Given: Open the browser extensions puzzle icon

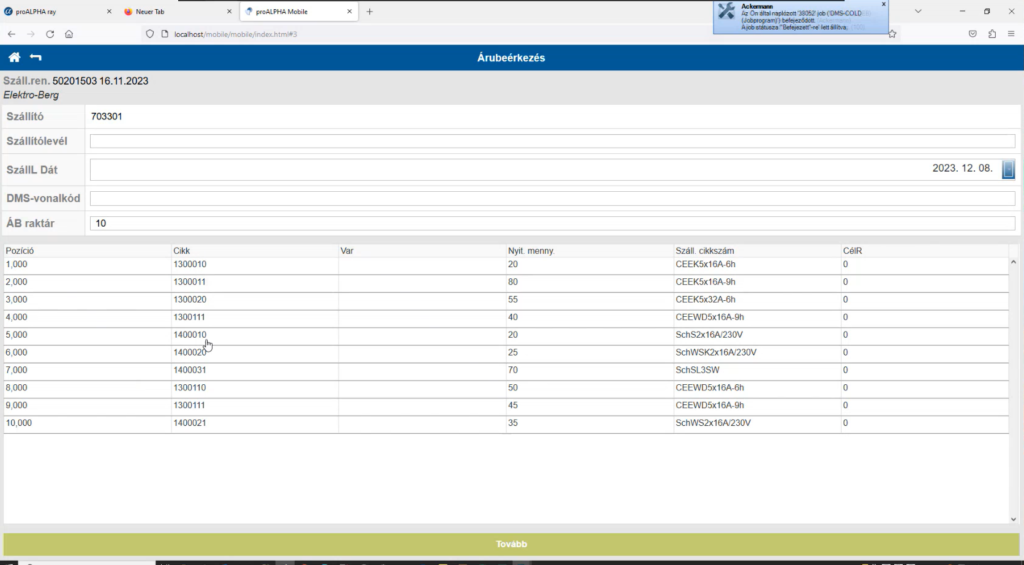Looking at the screenshot, I should coord(992,33).
